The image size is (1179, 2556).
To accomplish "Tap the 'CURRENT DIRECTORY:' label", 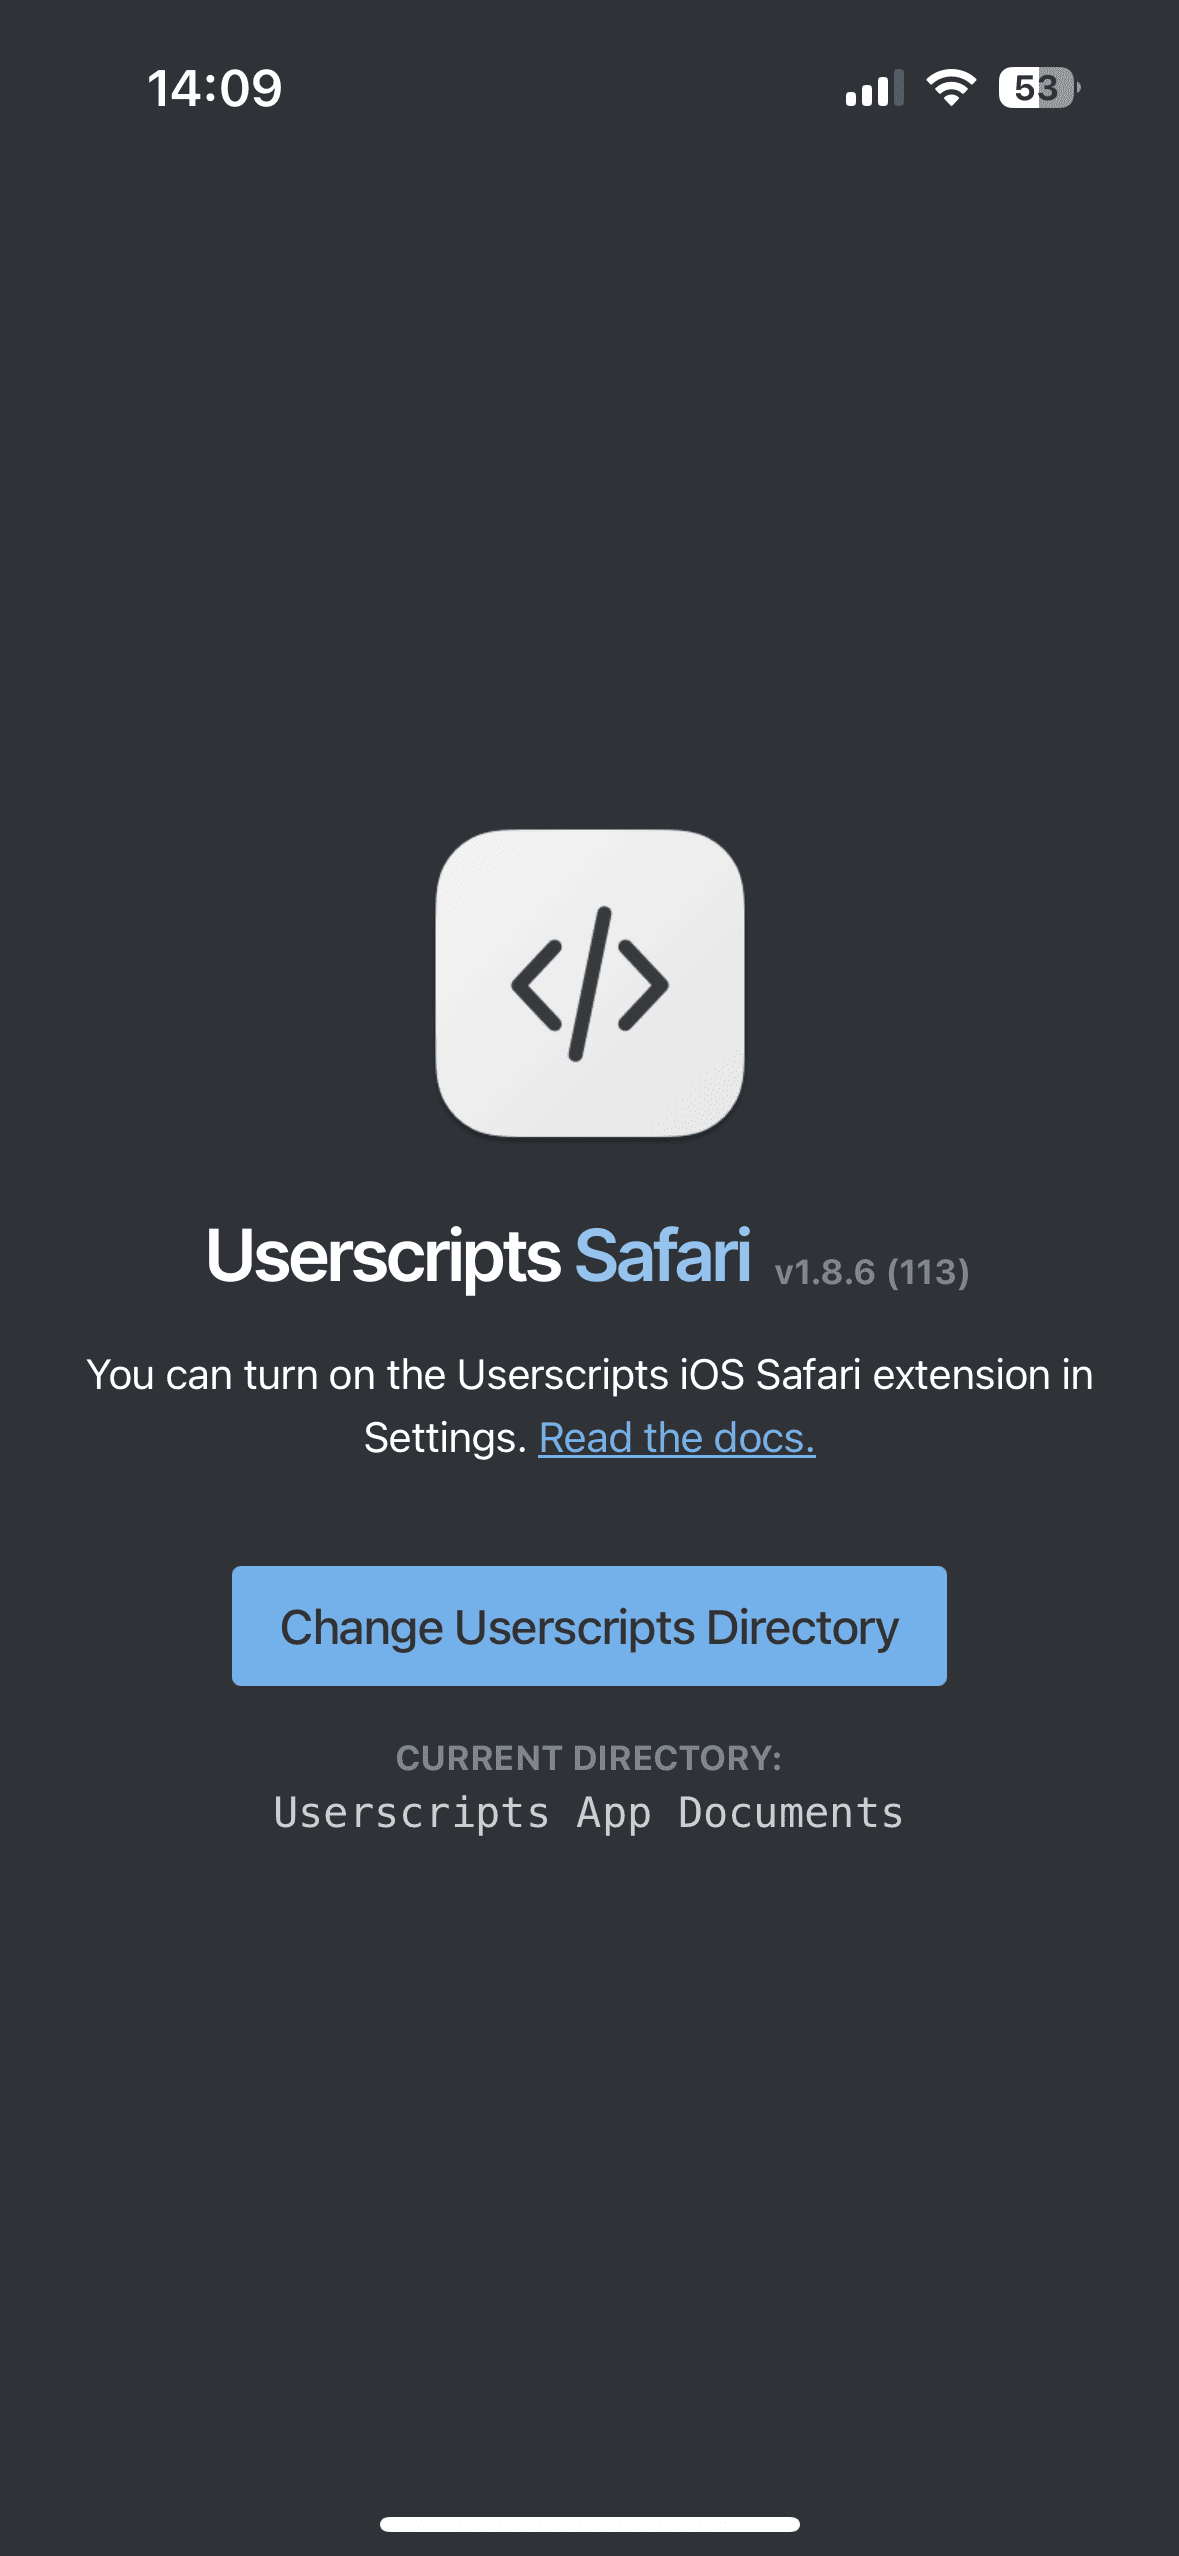I will click(x=589, y=1758).
